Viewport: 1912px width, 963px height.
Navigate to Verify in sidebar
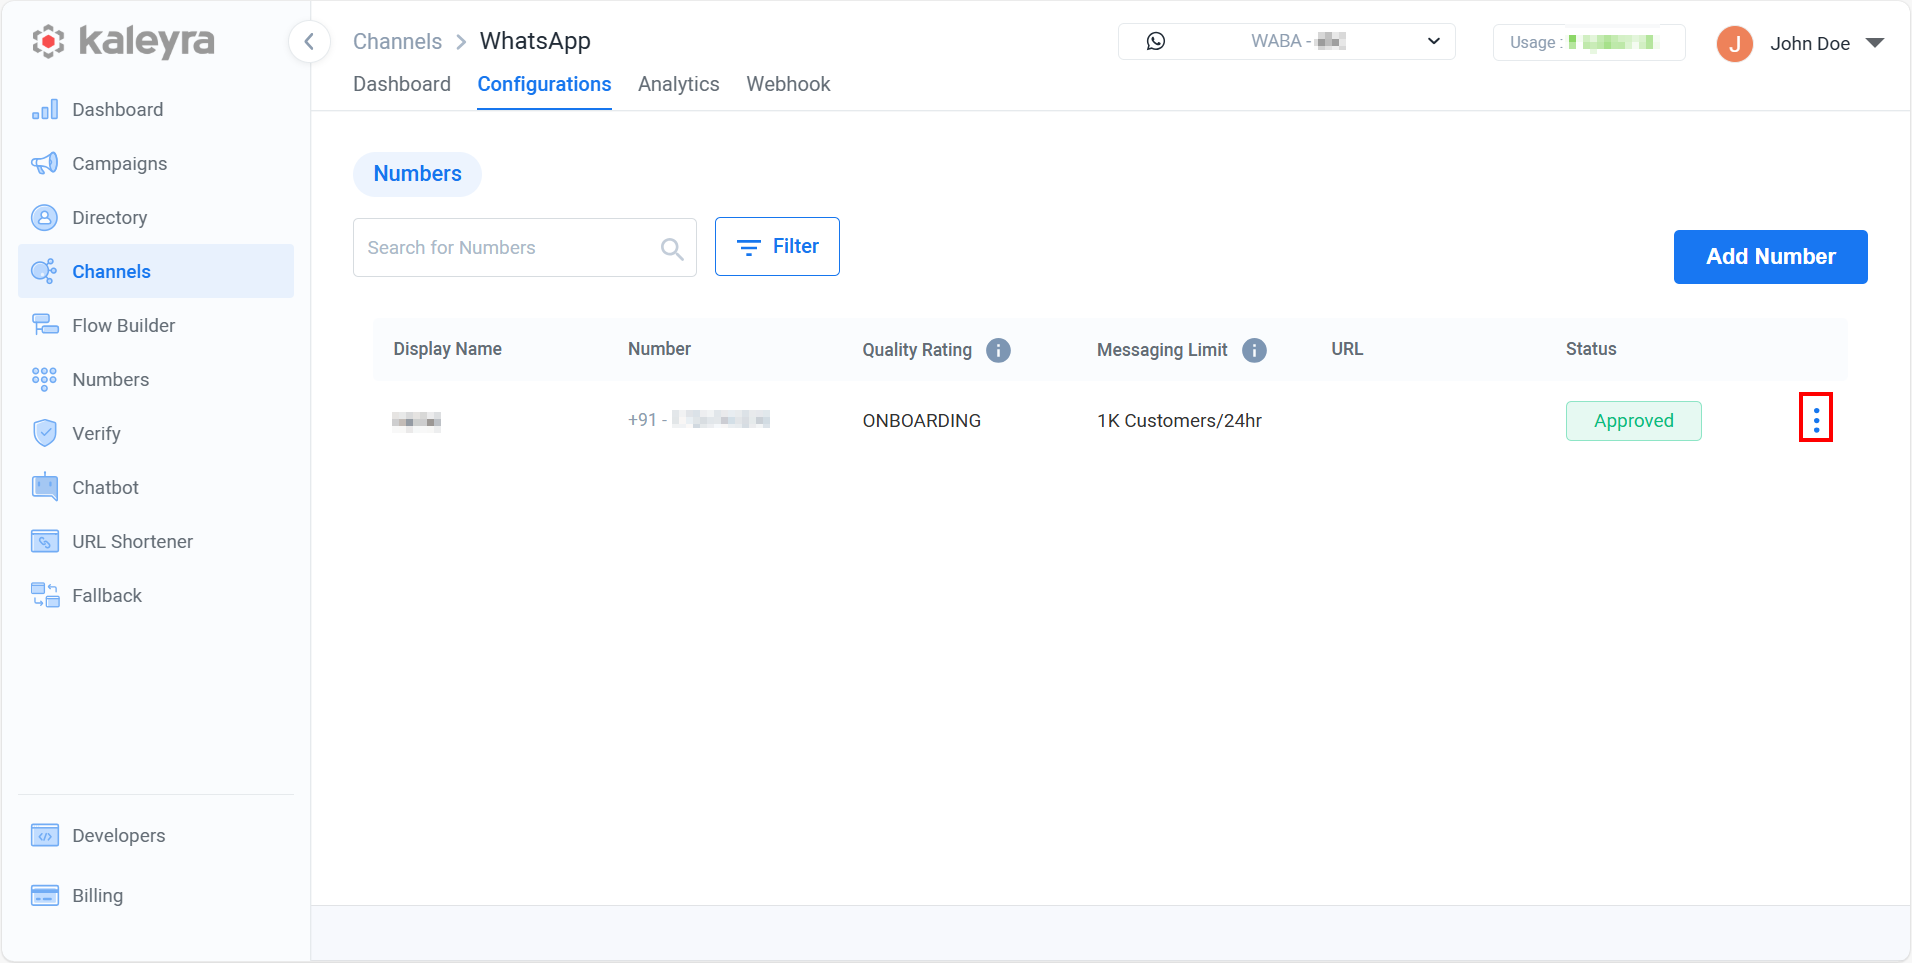(x=156, y=434)
